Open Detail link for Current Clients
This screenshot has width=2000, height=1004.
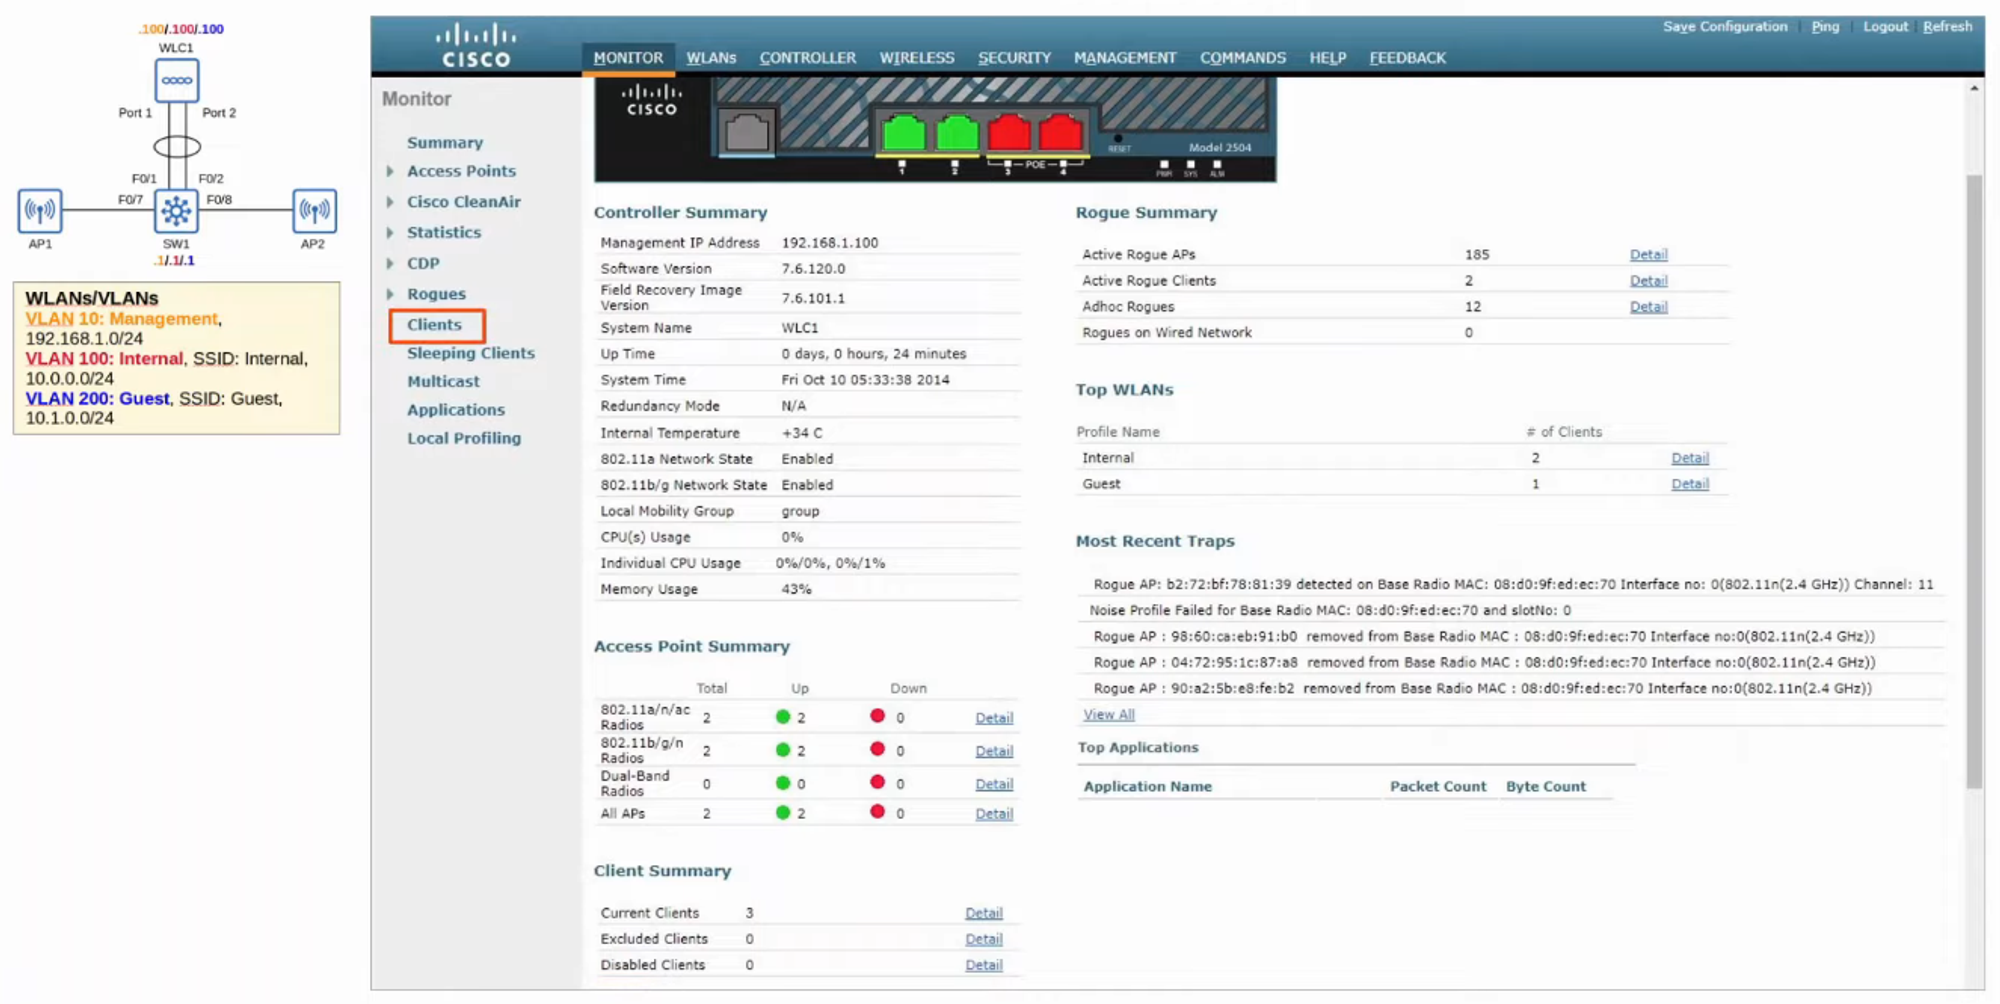click(983, 913)
